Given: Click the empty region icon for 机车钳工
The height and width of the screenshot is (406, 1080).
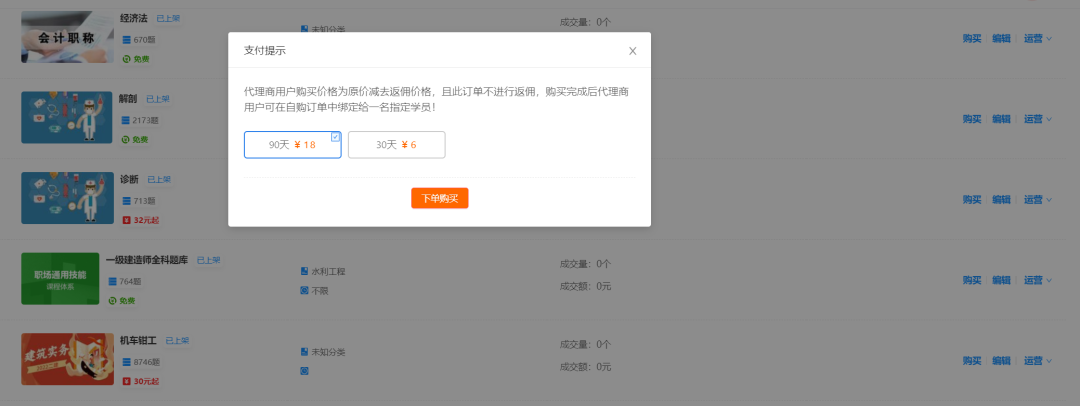Looking at the screenshot, I should pyautogui.click(x=304, y=371).
